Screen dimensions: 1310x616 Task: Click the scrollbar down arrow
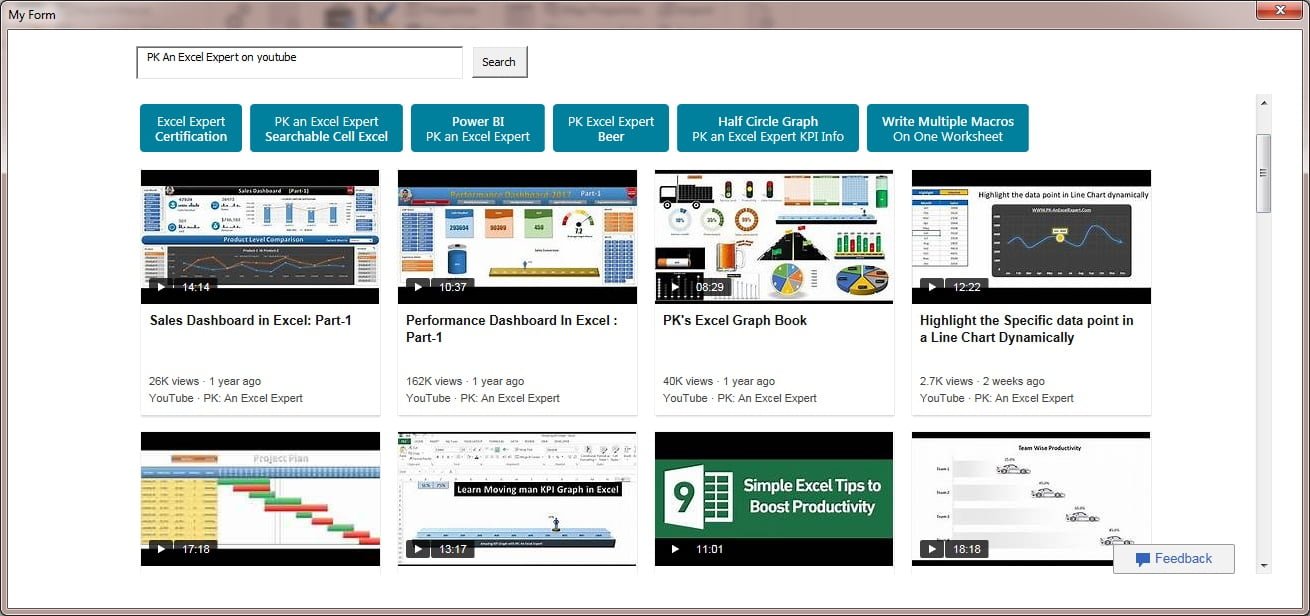[x=1264, y=566]
